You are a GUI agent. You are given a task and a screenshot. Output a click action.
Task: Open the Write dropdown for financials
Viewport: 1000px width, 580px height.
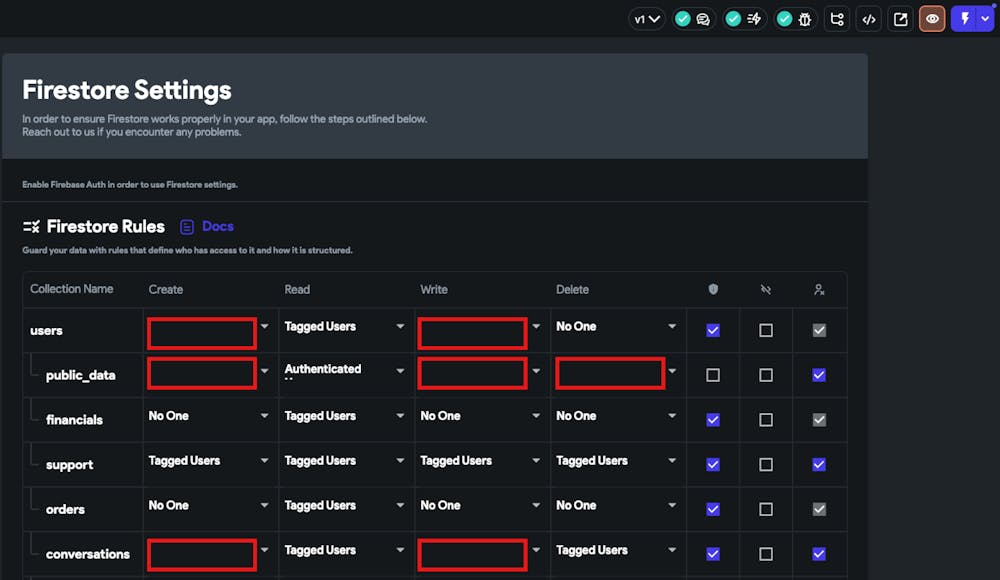coord(480,416)
